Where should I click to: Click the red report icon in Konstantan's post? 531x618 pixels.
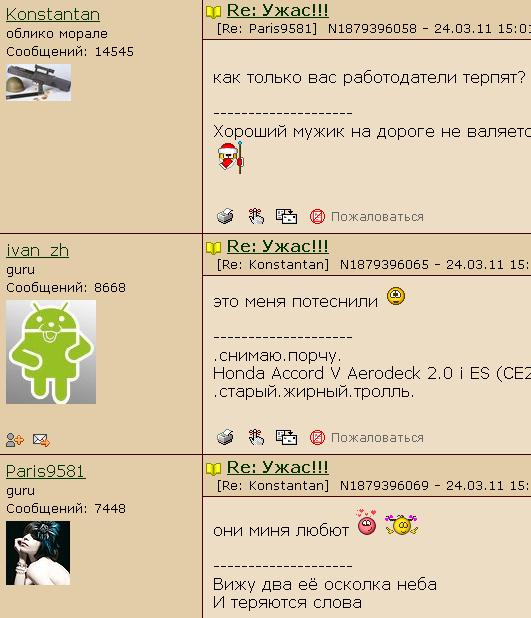click(317, 216)
